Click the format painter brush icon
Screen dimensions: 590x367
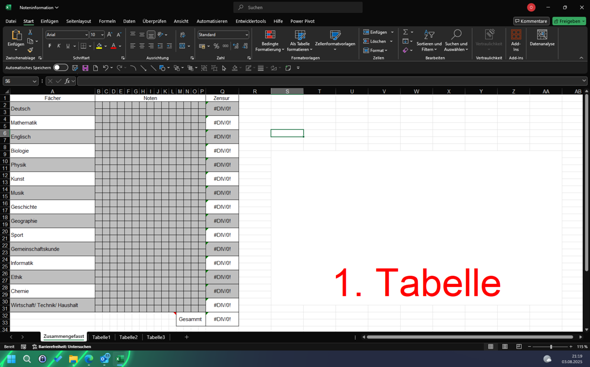coord(30,50)
